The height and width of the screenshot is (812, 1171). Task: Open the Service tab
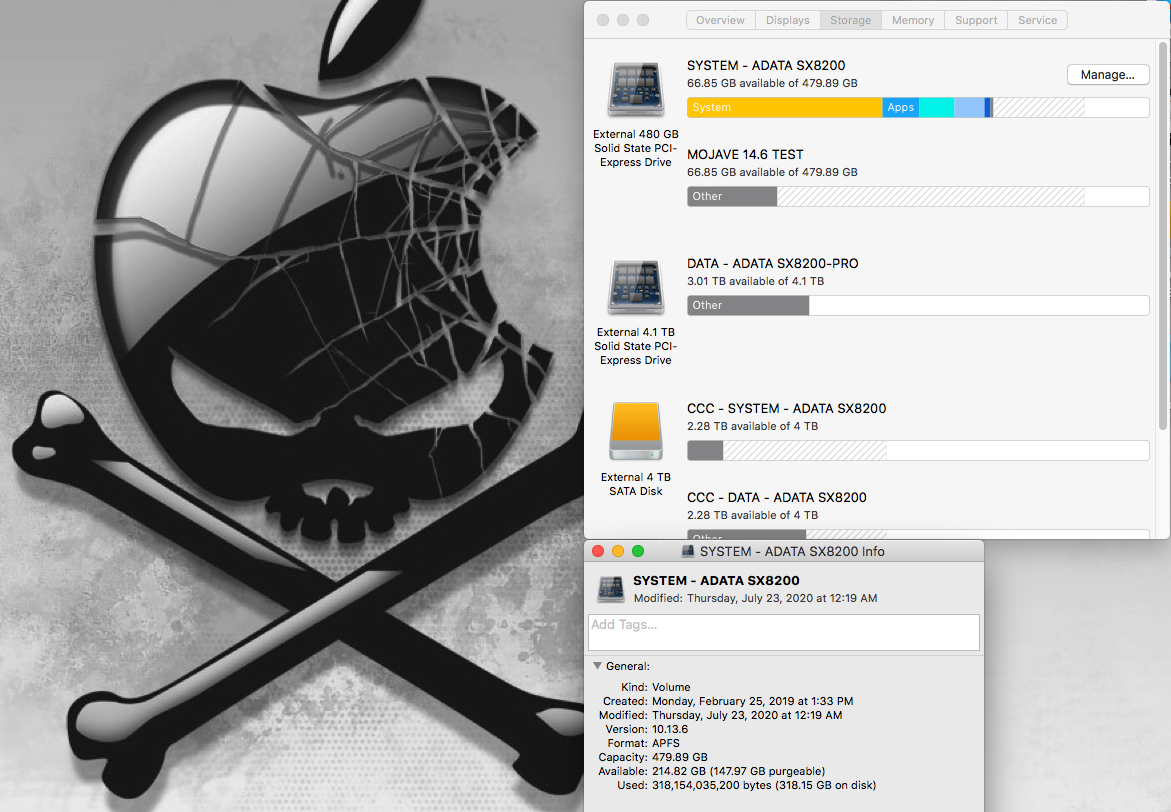tap(1037, 20)
